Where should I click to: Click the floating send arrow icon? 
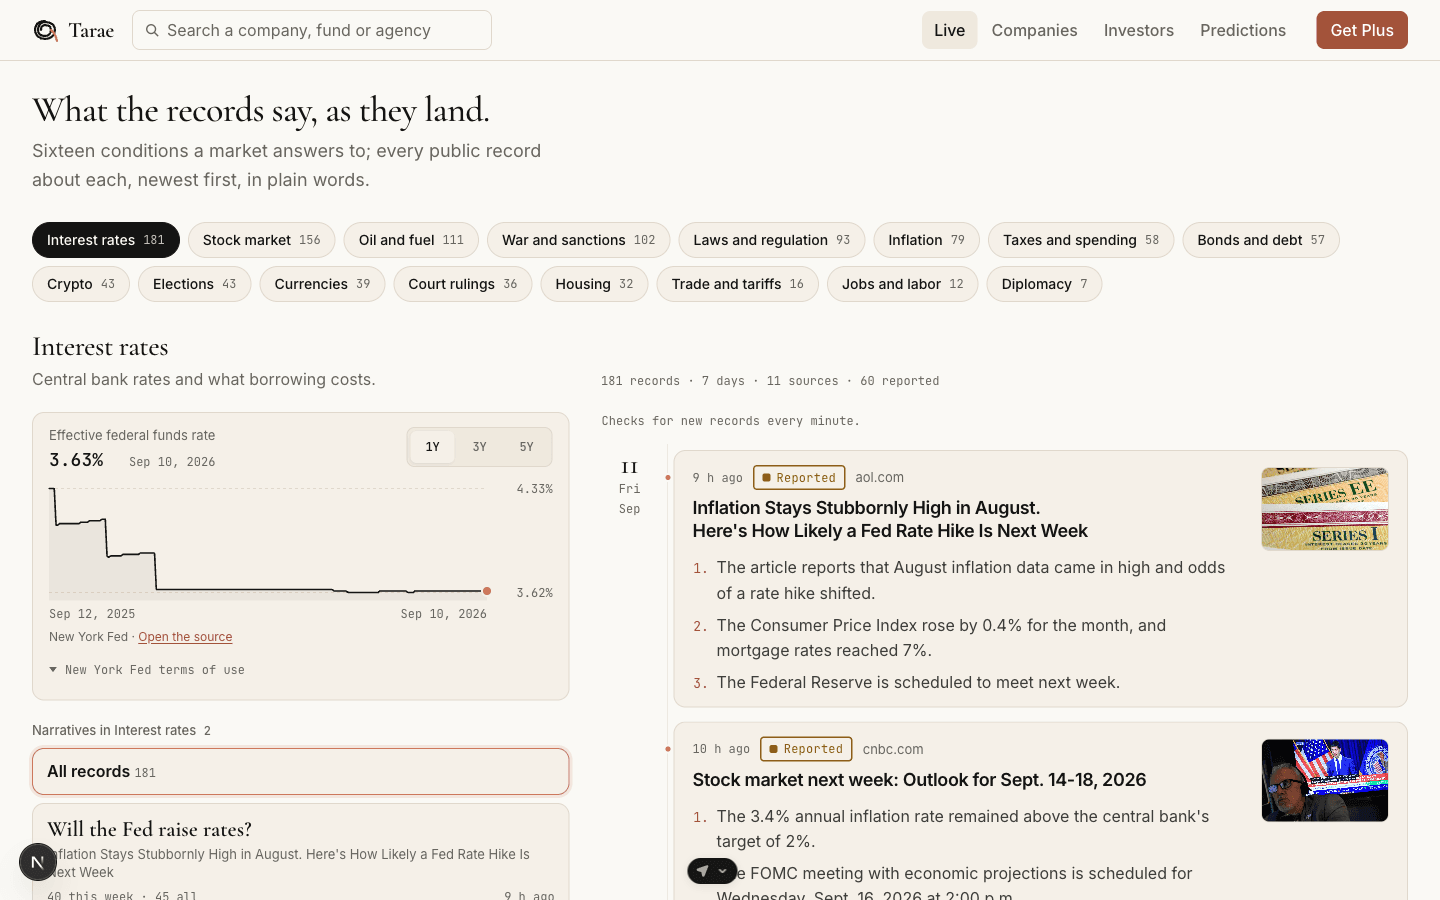tap(702, 871)
